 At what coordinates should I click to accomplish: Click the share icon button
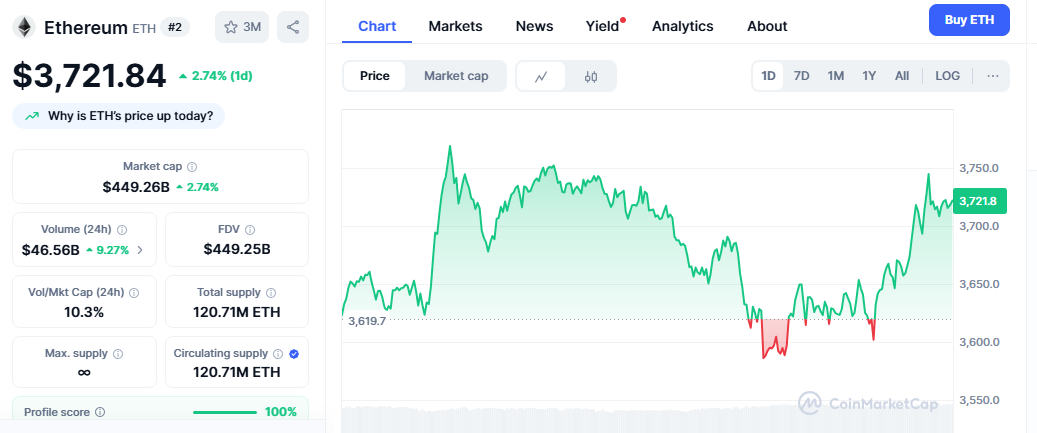293,27
